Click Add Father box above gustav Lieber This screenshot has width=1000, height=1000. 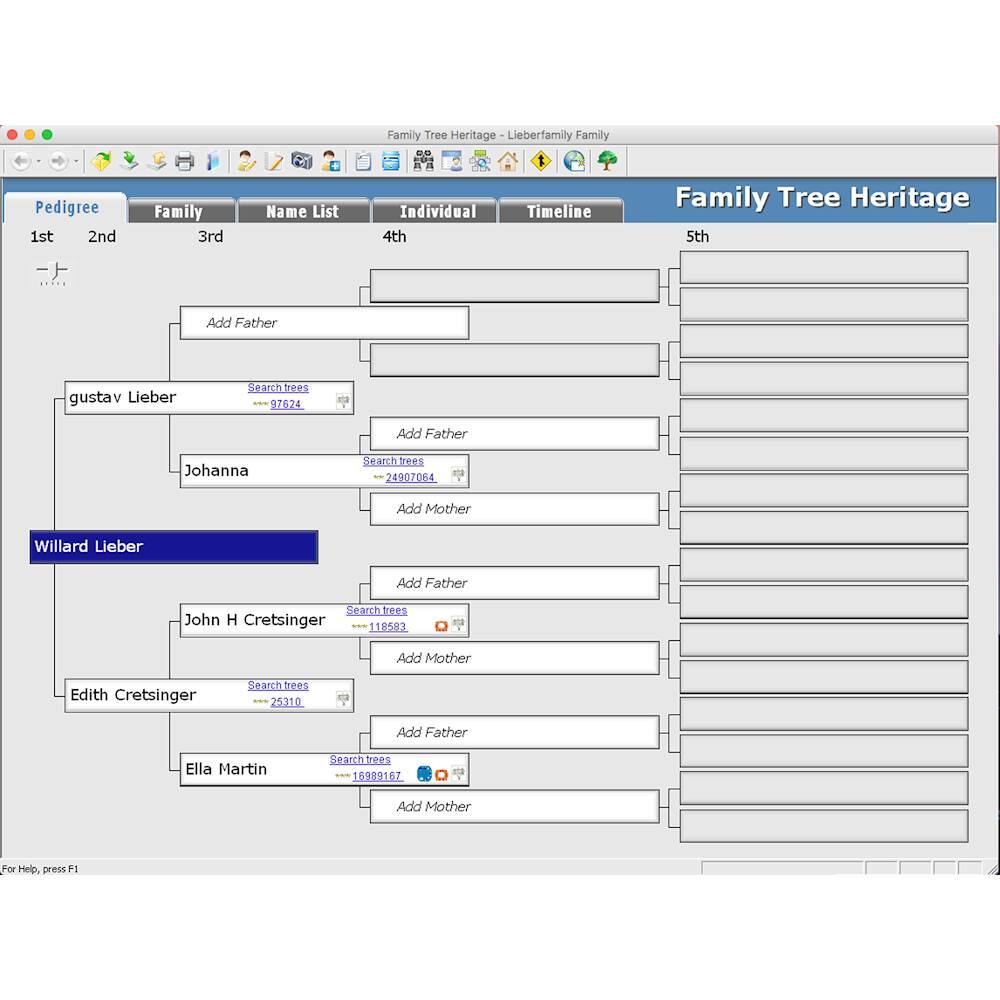(324, 323)
